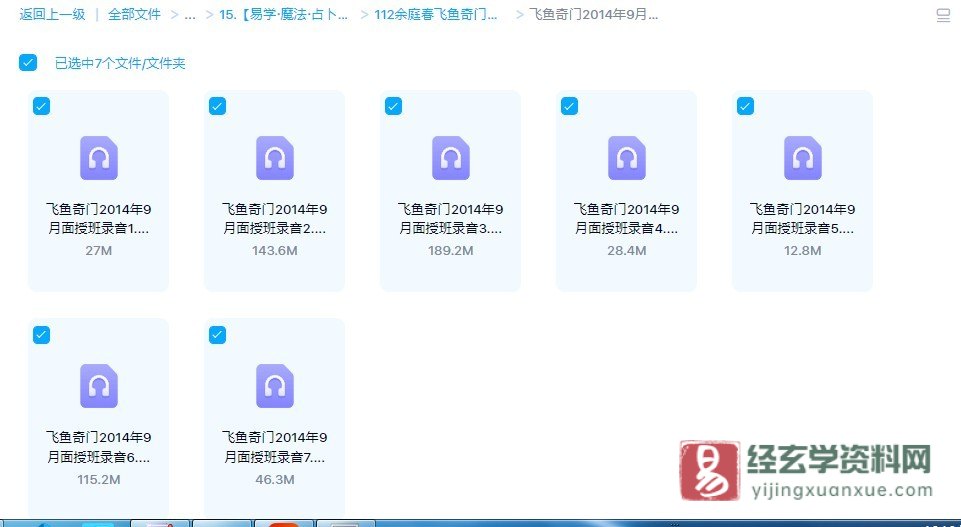Open audio icon of 面授班录音1 file

tap(99, 158)
